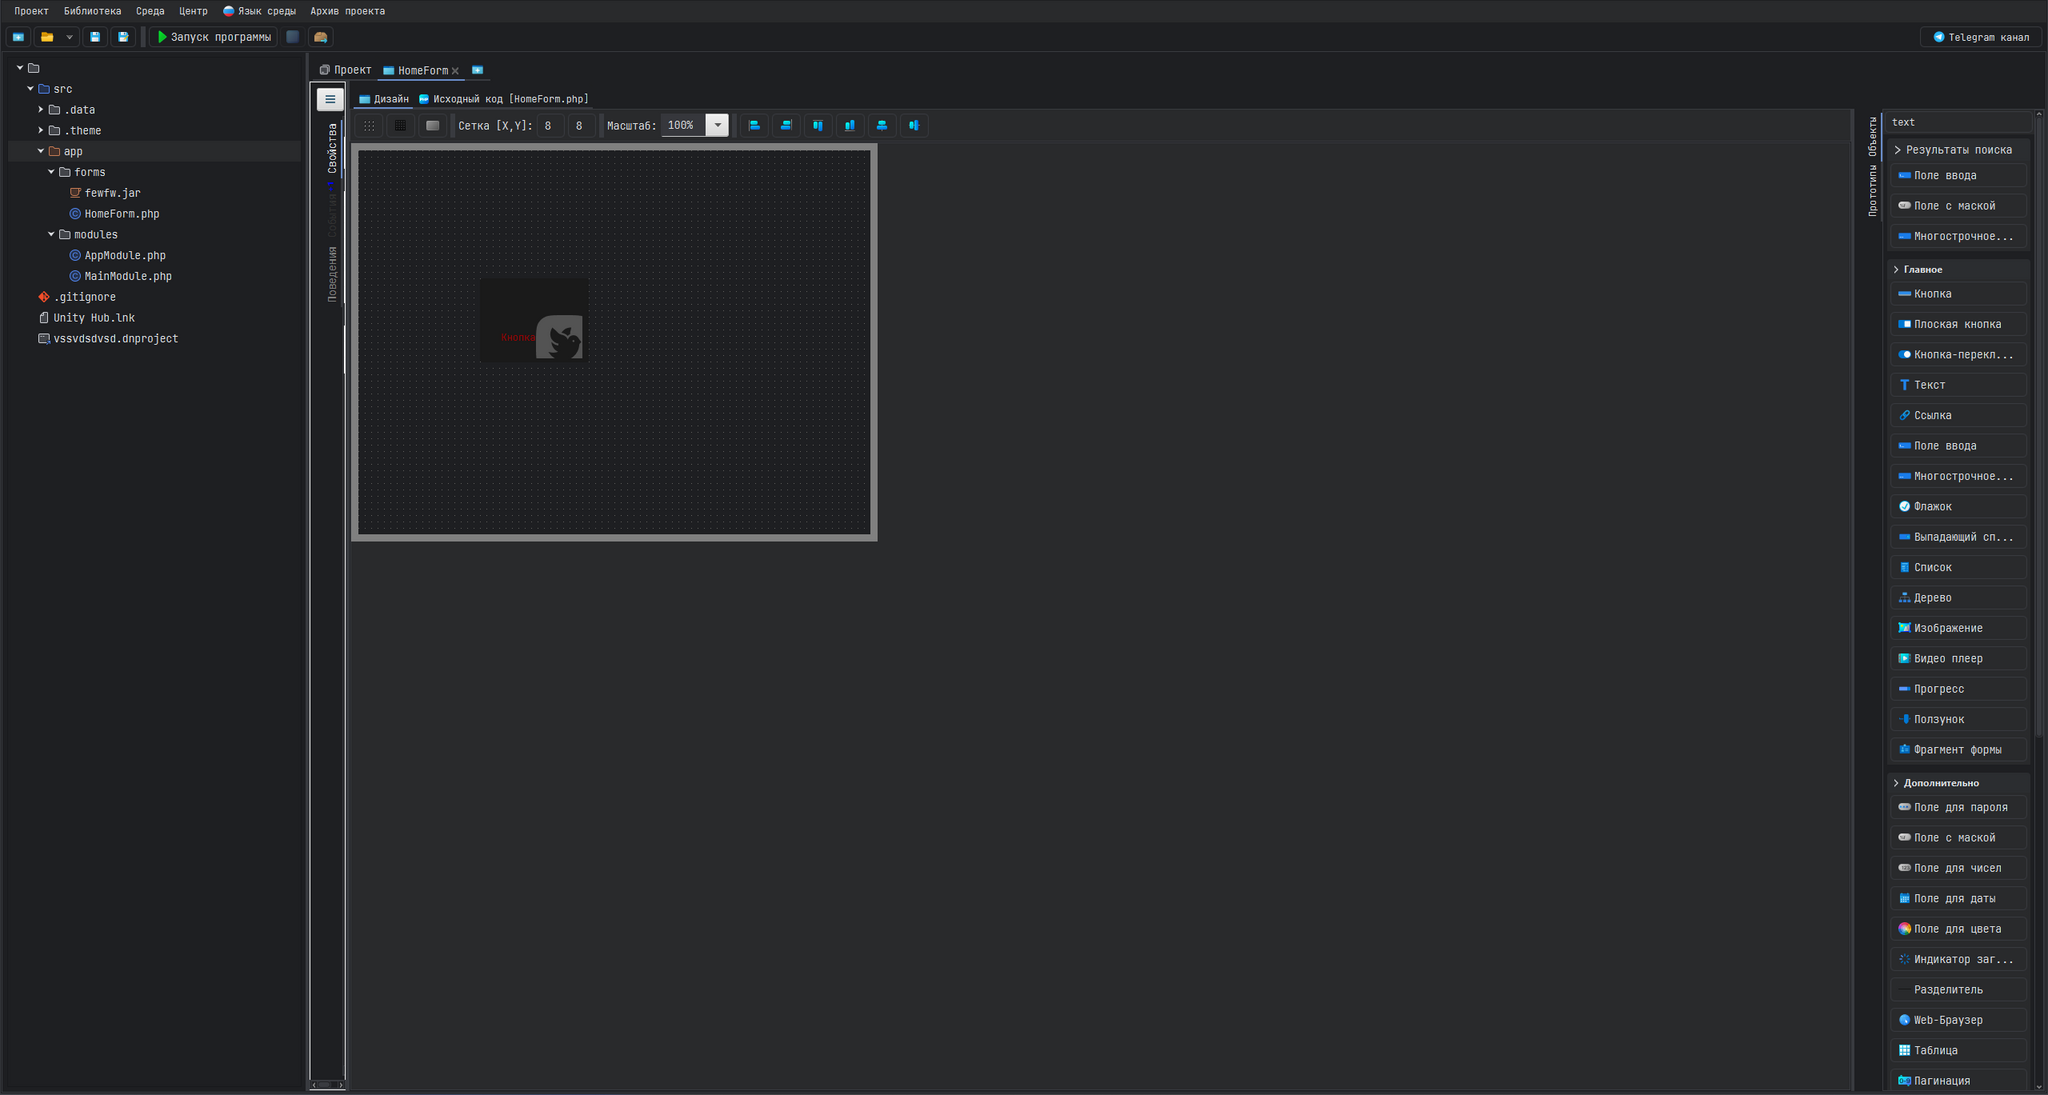Click the center vertically icon

914,125
